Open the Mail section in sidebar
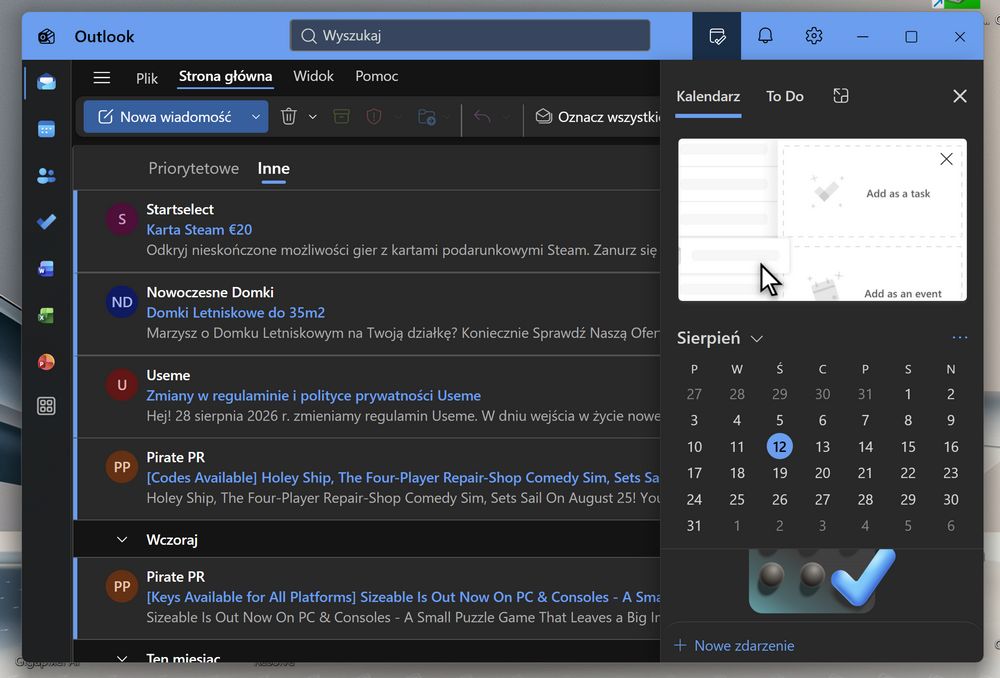Viewport: 1000px width, 678px height. pyautogui.click(x=46, y=82)
